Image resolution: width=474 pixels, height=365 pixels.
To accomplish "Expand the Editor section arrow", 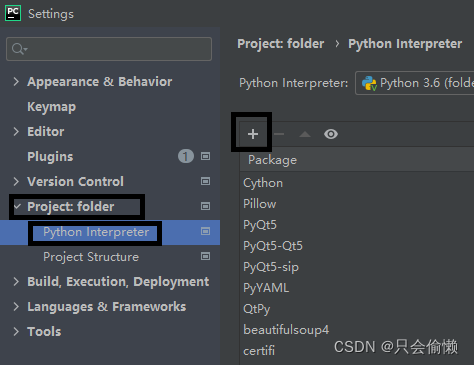I will click(16, 132).
